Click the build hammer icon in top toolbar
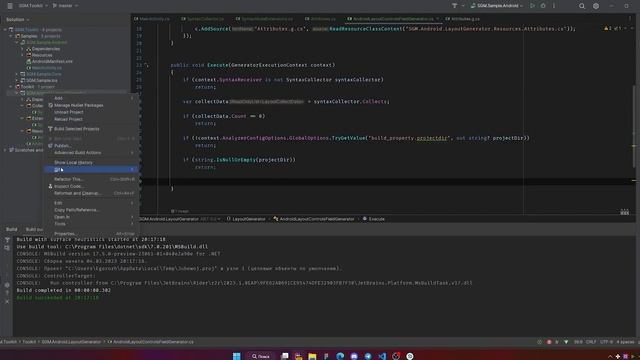The height and width of the screenshot is (360, 640). click(454, 6)
